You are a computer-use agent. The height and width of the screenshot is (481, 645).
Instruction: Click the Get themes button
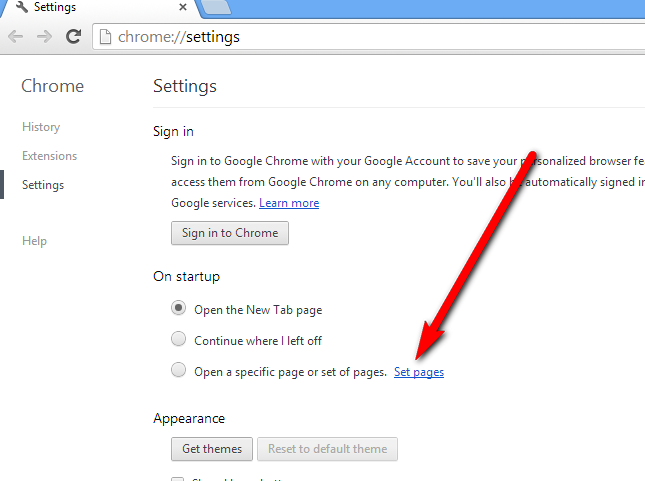(x=212, y=449)
